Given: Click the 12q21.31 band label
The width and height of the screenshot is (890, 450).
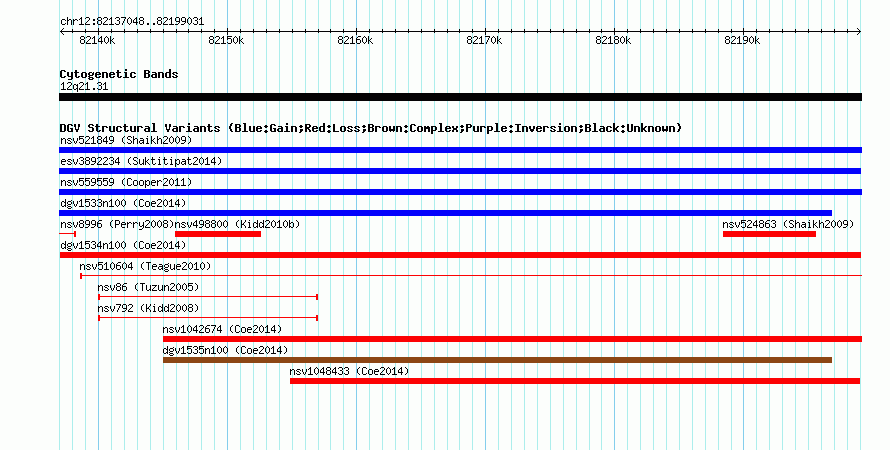Looking at the screenshot, I should pos(84,87).
